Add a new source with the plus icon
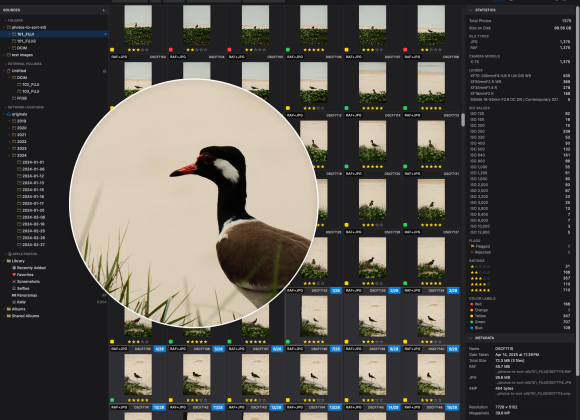 coord(104,10)
